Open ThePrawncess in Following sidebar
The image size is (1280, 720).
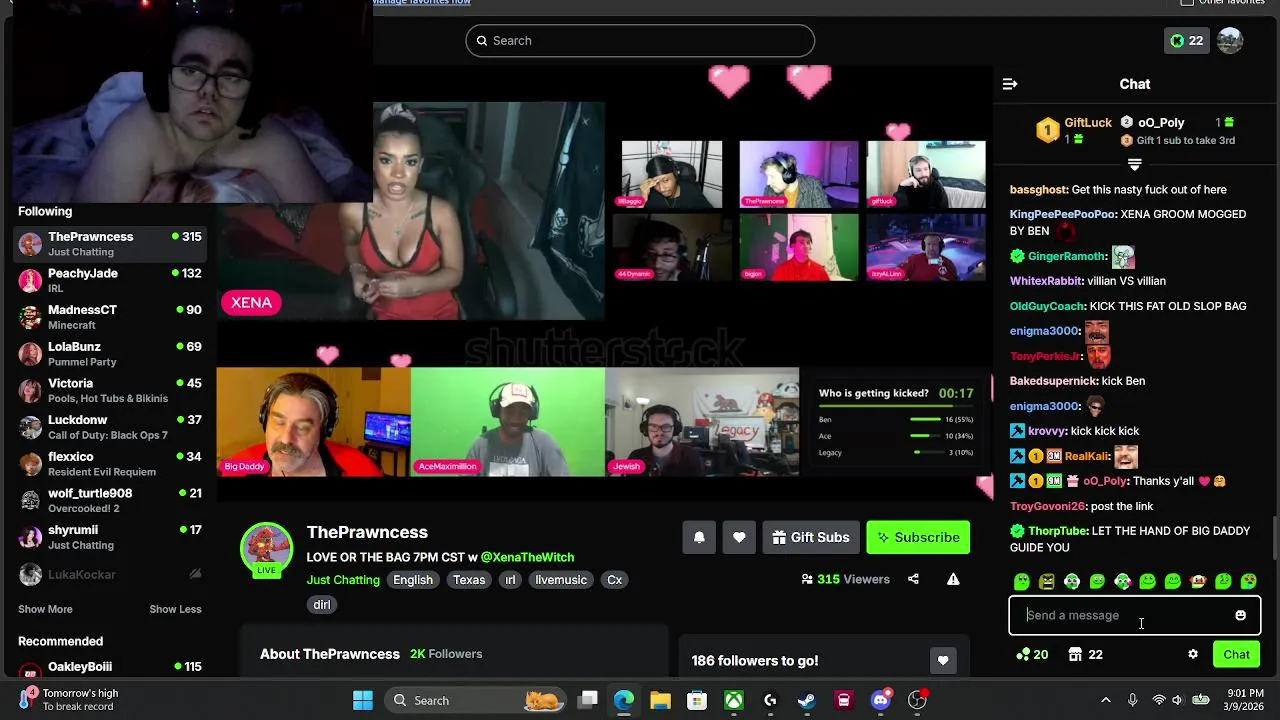click(x=110, y=244)
